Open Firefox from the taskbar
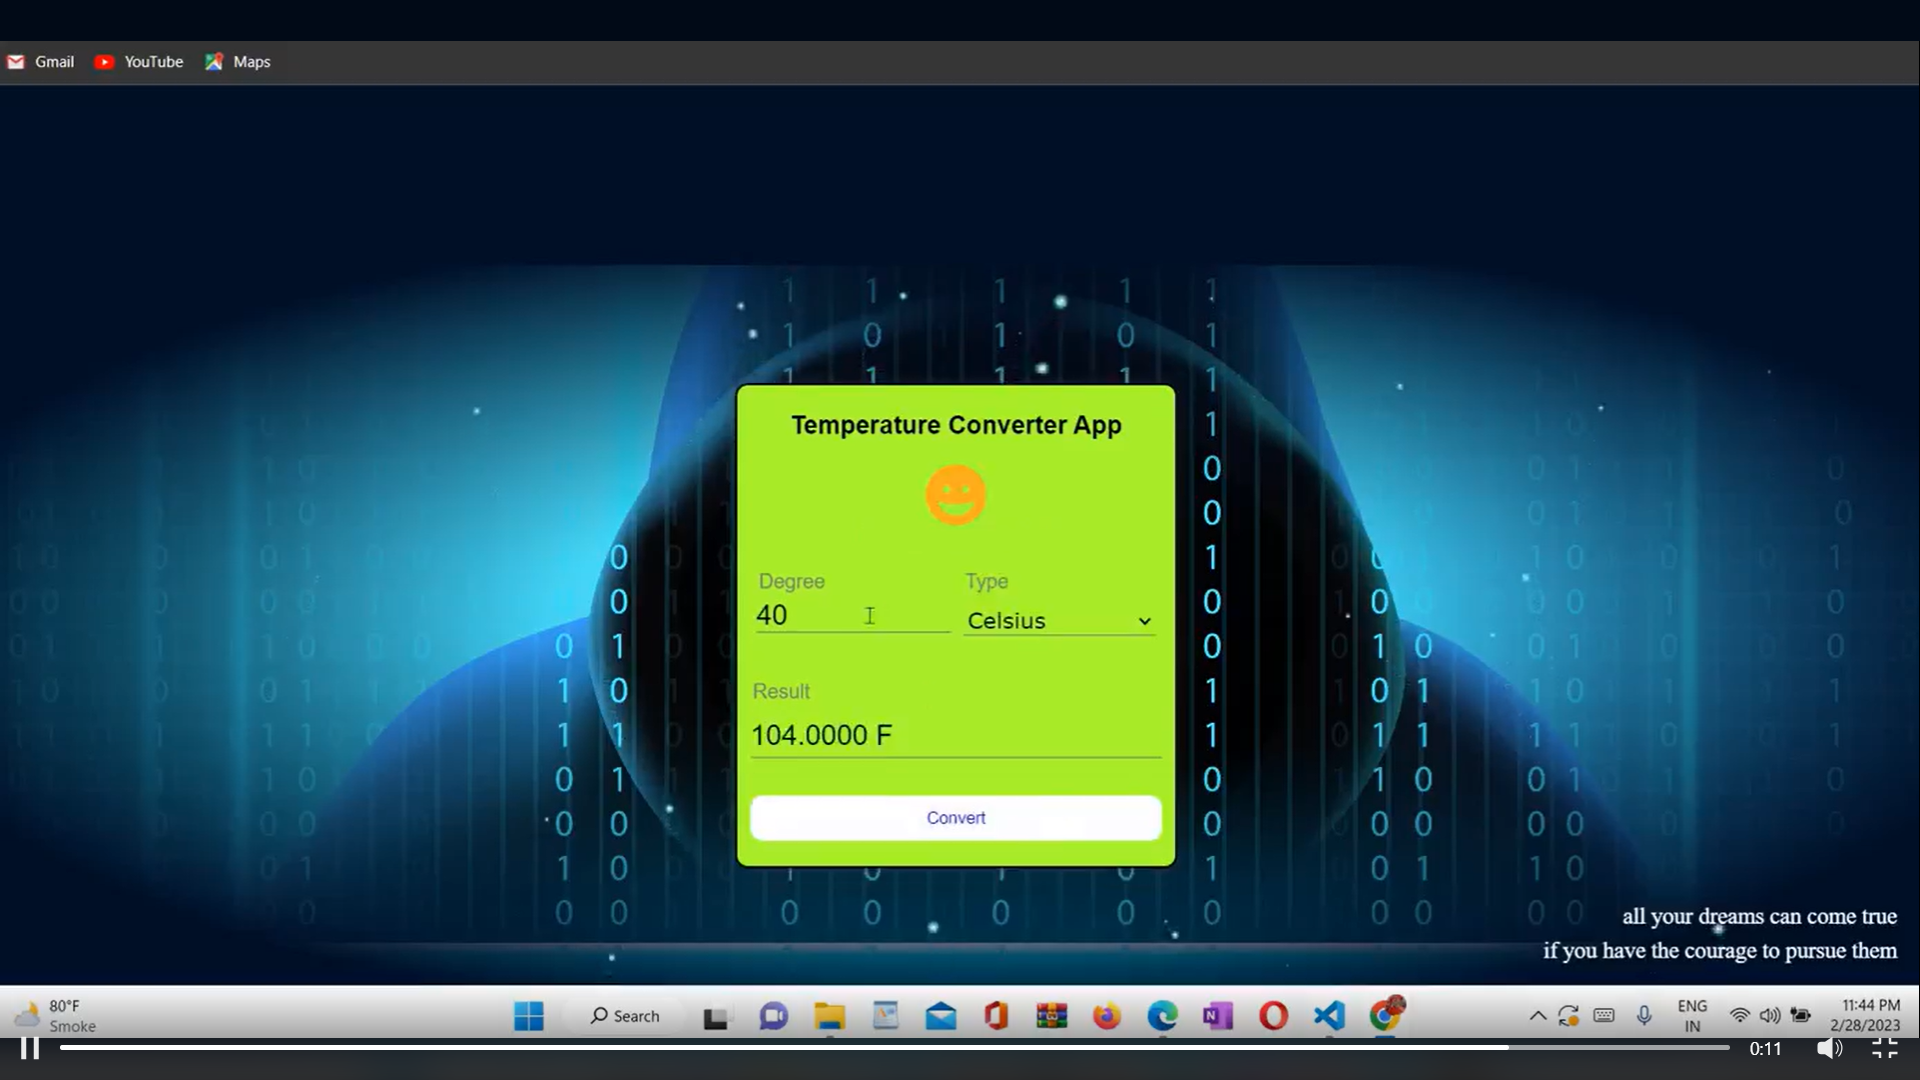This screenshot has height=1080, width=1920. coord(1106,1015)
